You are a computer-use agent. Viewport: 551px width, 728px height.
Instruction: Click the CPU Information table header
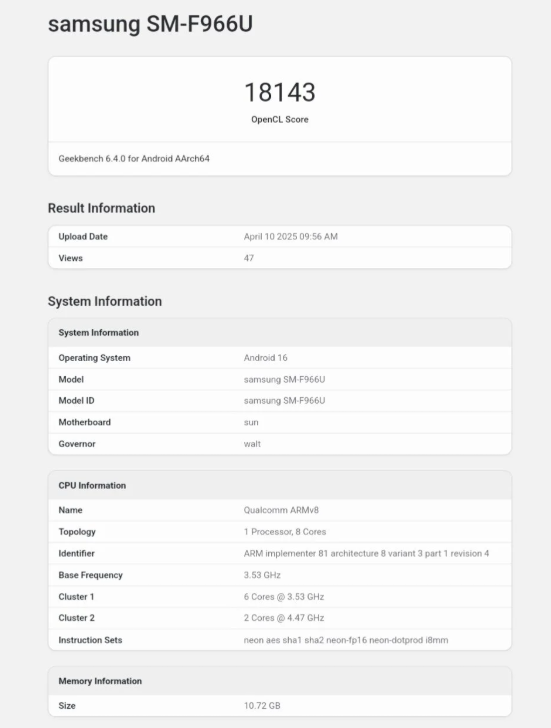pos(280,485)
